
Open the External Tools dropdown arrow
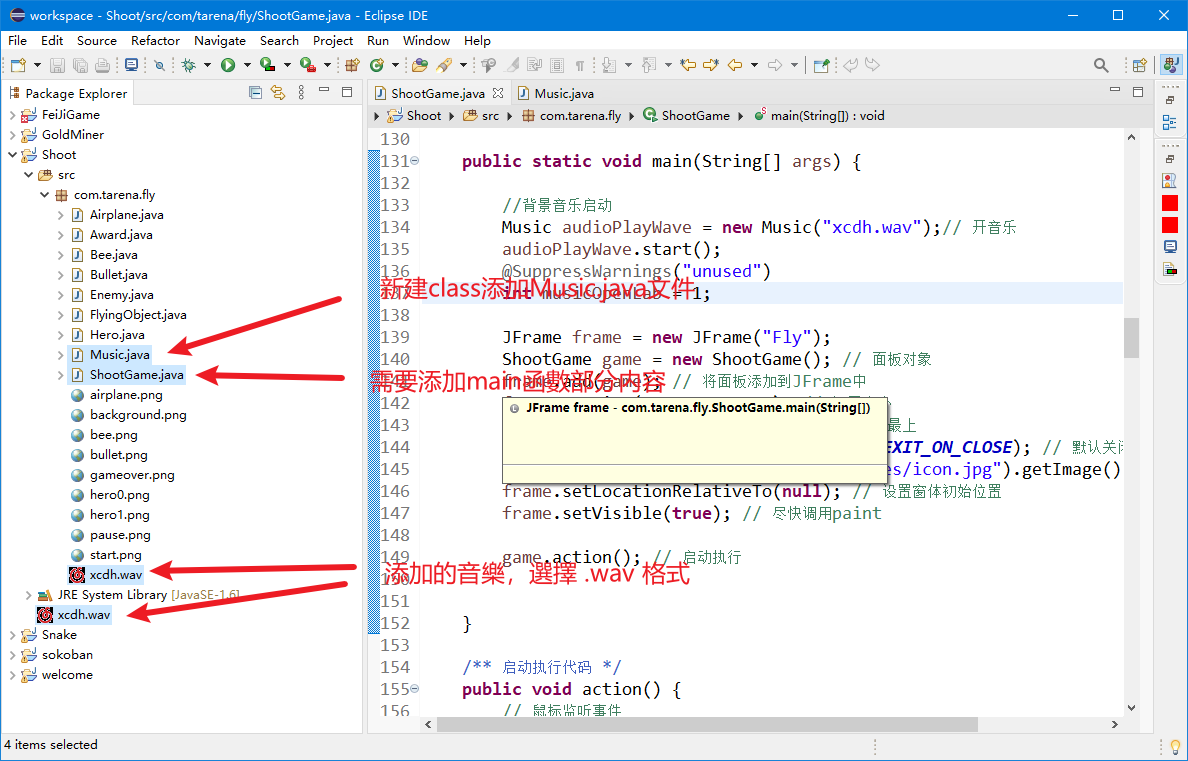pos(327,65)
